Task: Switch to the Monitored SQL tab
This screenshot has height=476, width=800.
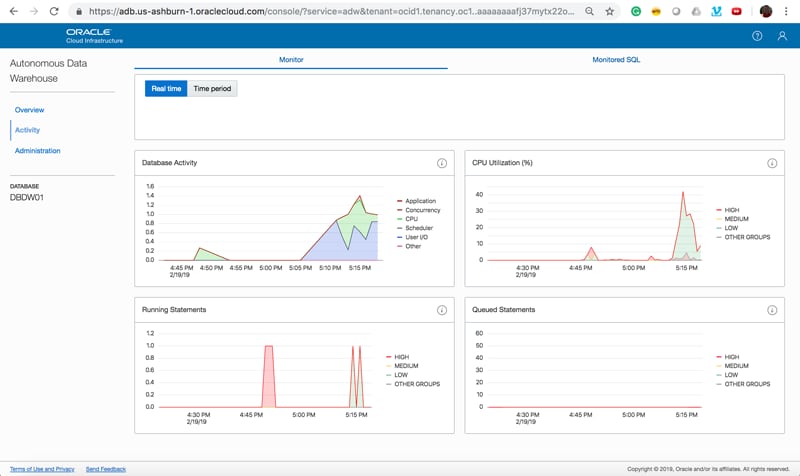Action: pyautogui.click(x=616, y=60)
